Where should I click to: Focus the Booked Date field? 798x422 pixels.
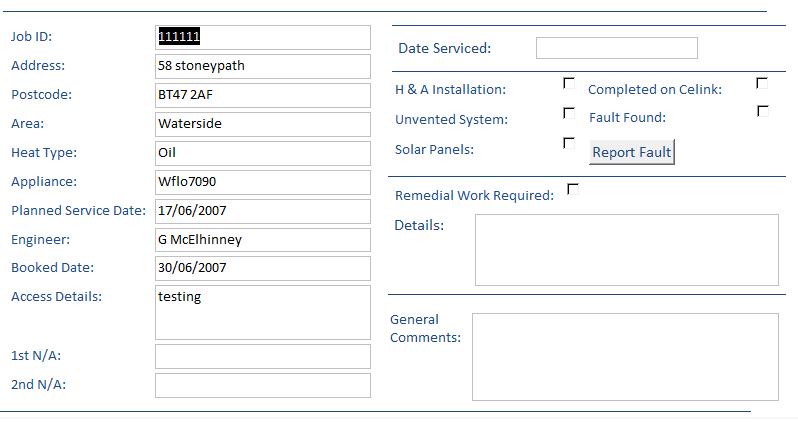[x=262, y=268]
